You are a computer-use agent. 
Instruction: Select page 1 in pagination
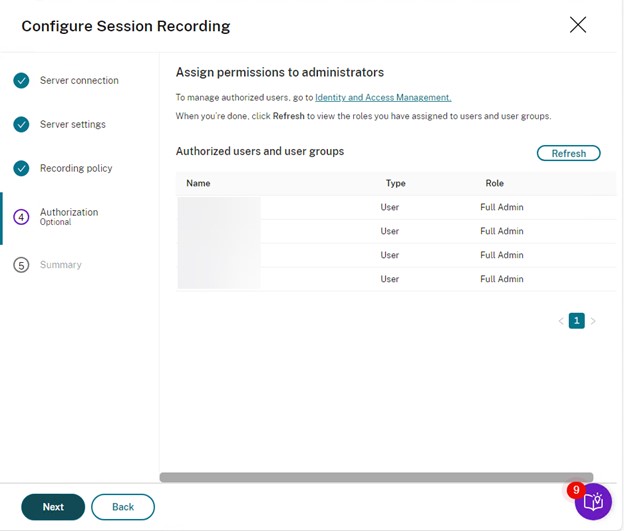click(x=576, y=321)
